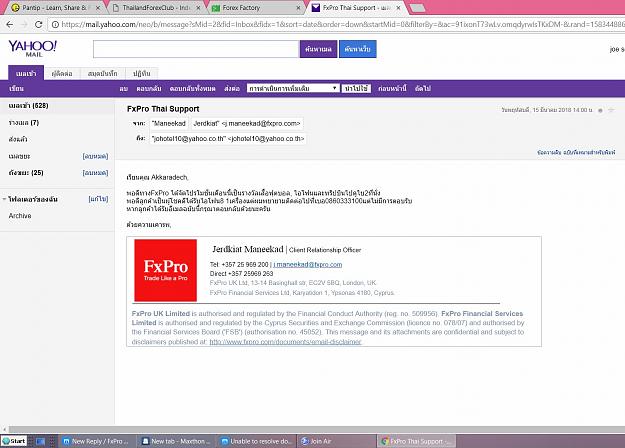Open the fxpro.com email-disclaimer link
The height and width of the screenshot is (448, 625).
[x=285, y=342]
